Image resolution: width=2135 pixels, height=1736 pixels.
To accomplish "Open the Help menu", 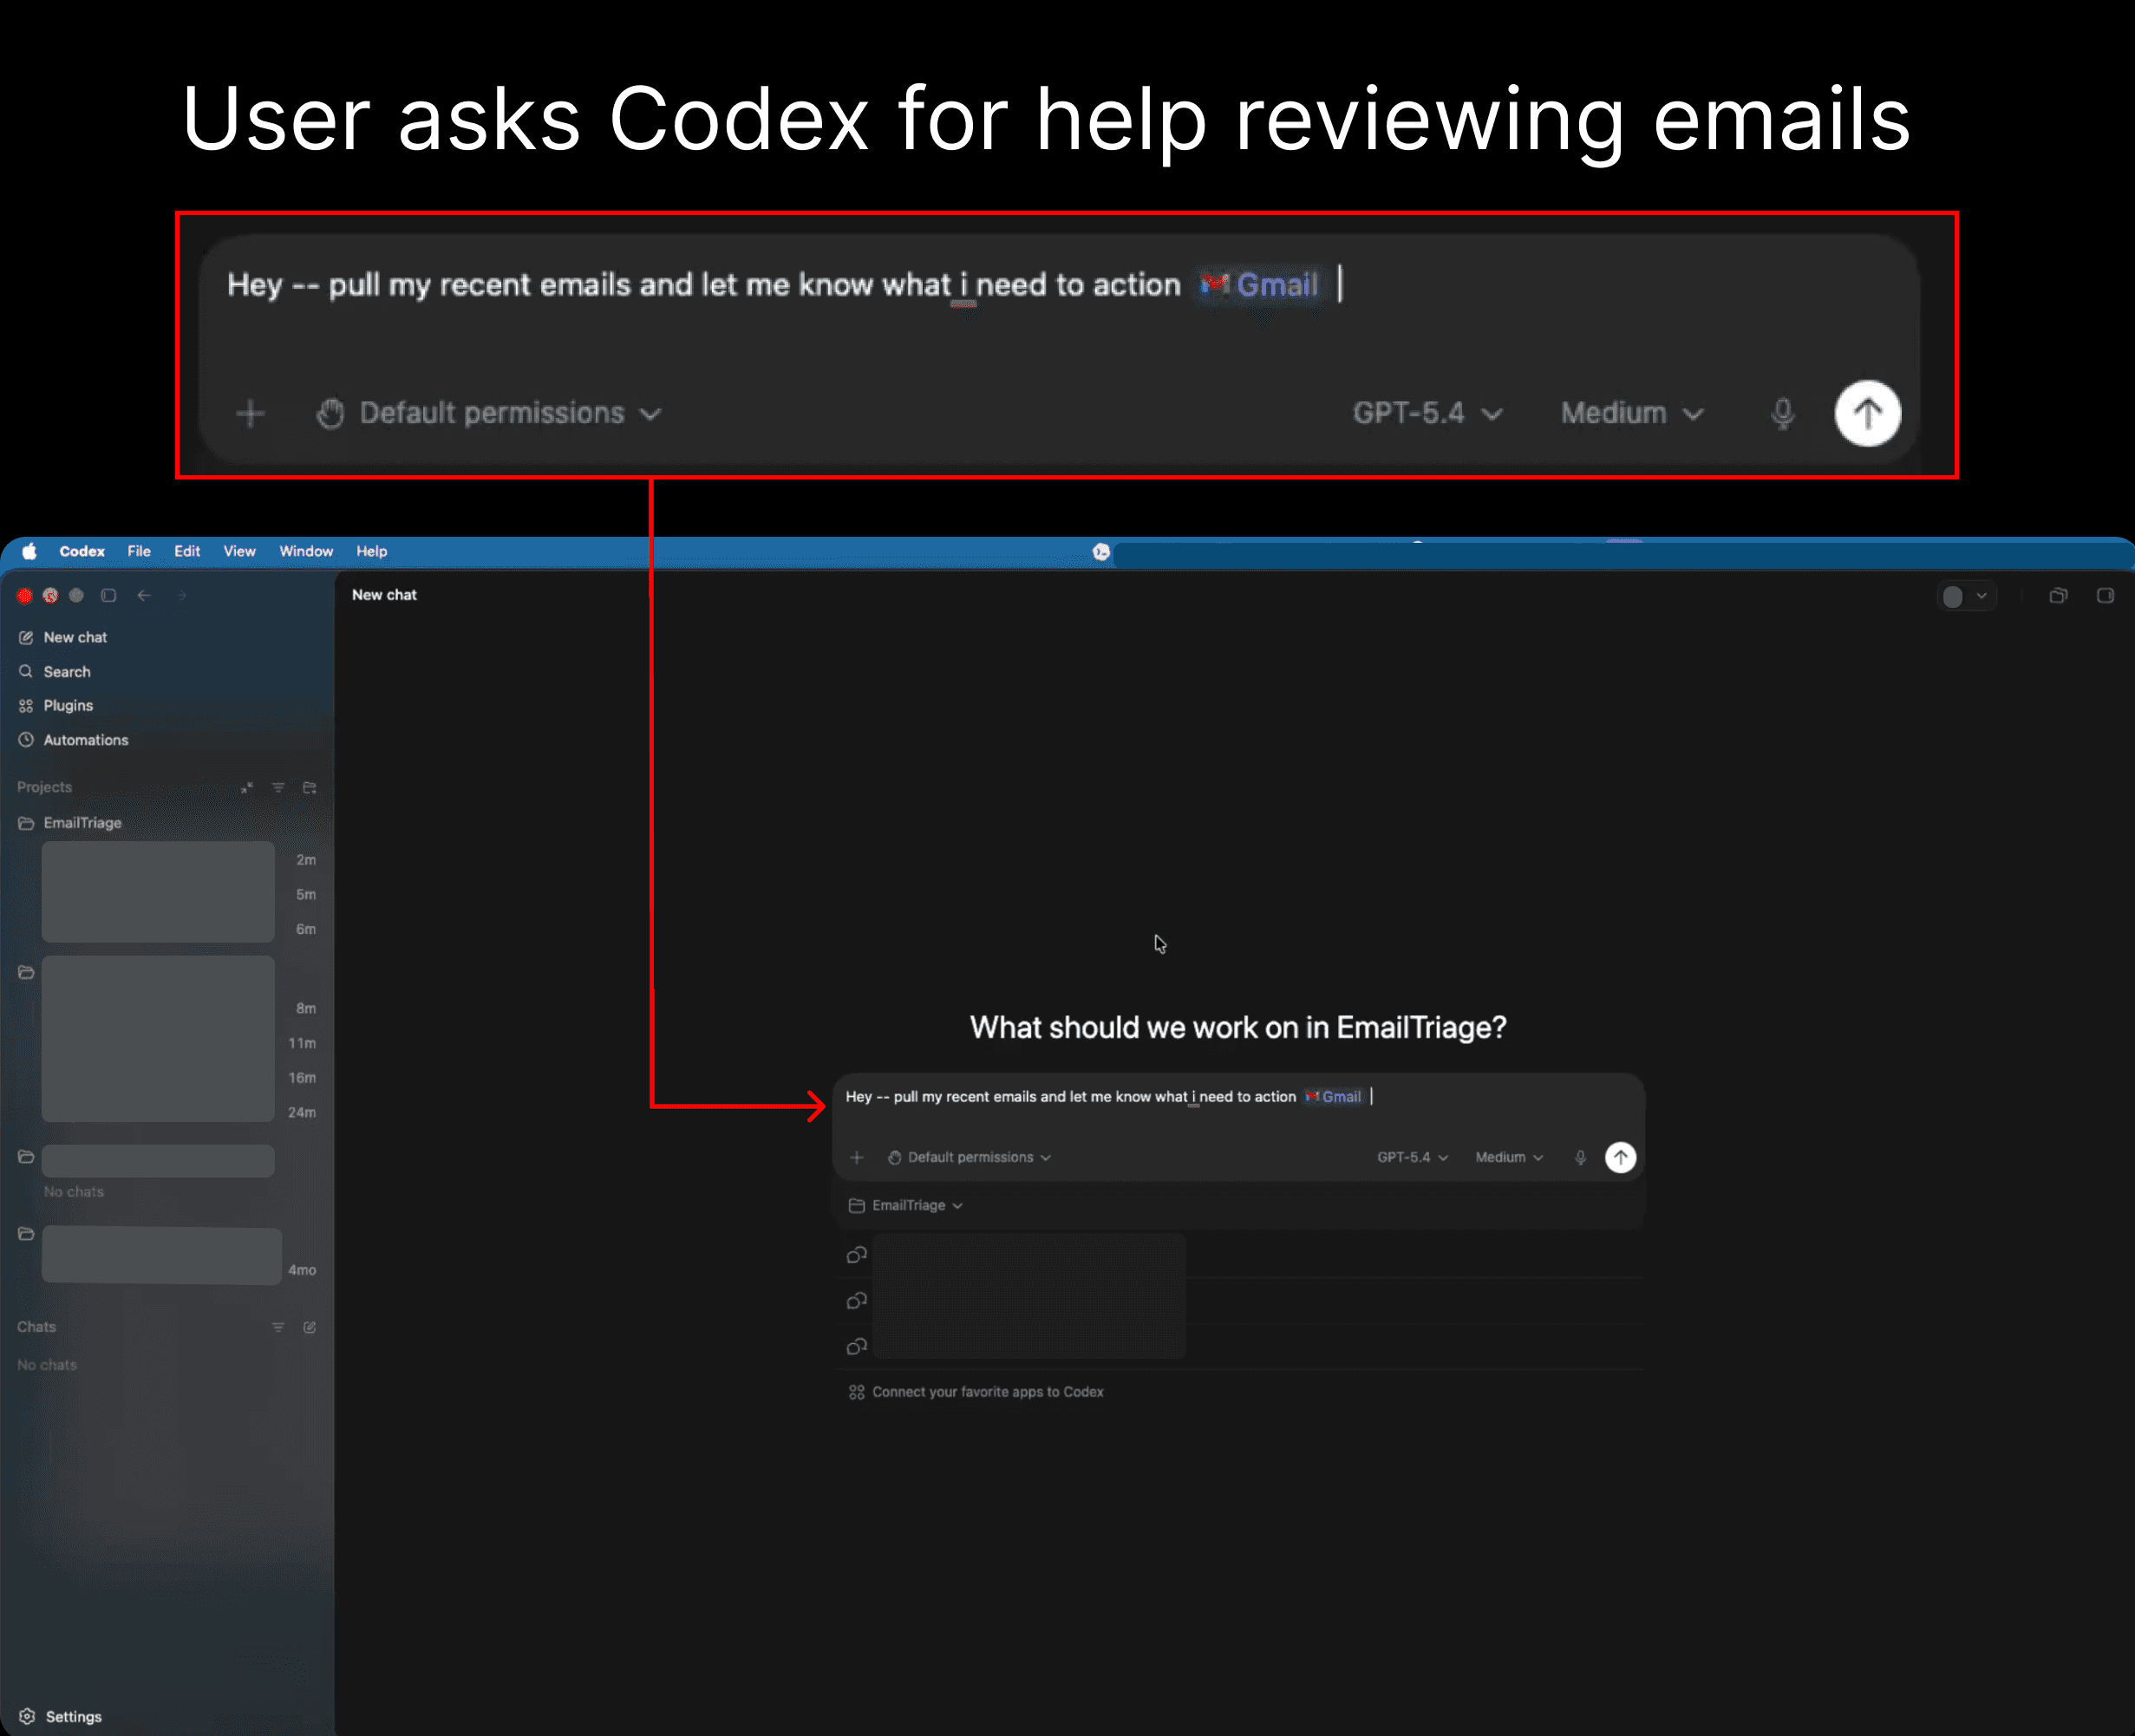I will click(x=372, y=551).
